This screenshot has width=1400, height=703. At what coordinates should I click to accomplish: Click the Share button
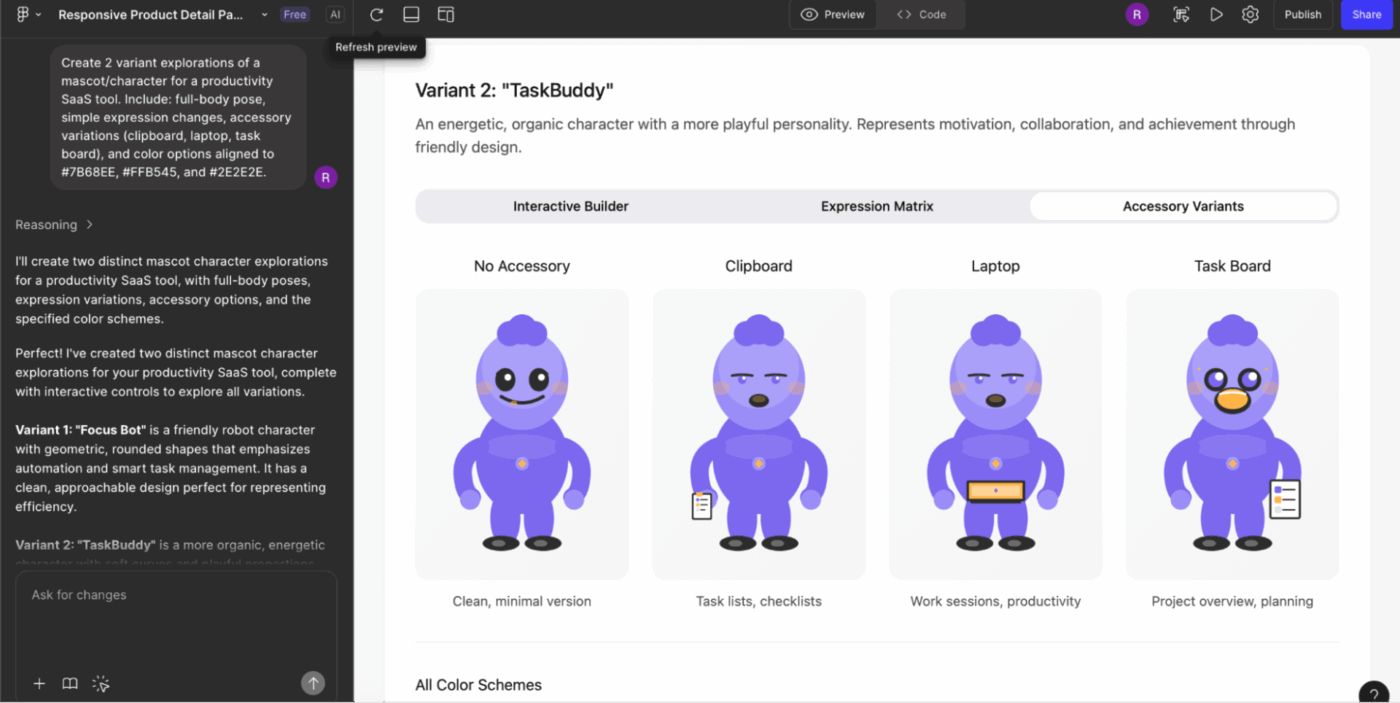point(1366,14)
